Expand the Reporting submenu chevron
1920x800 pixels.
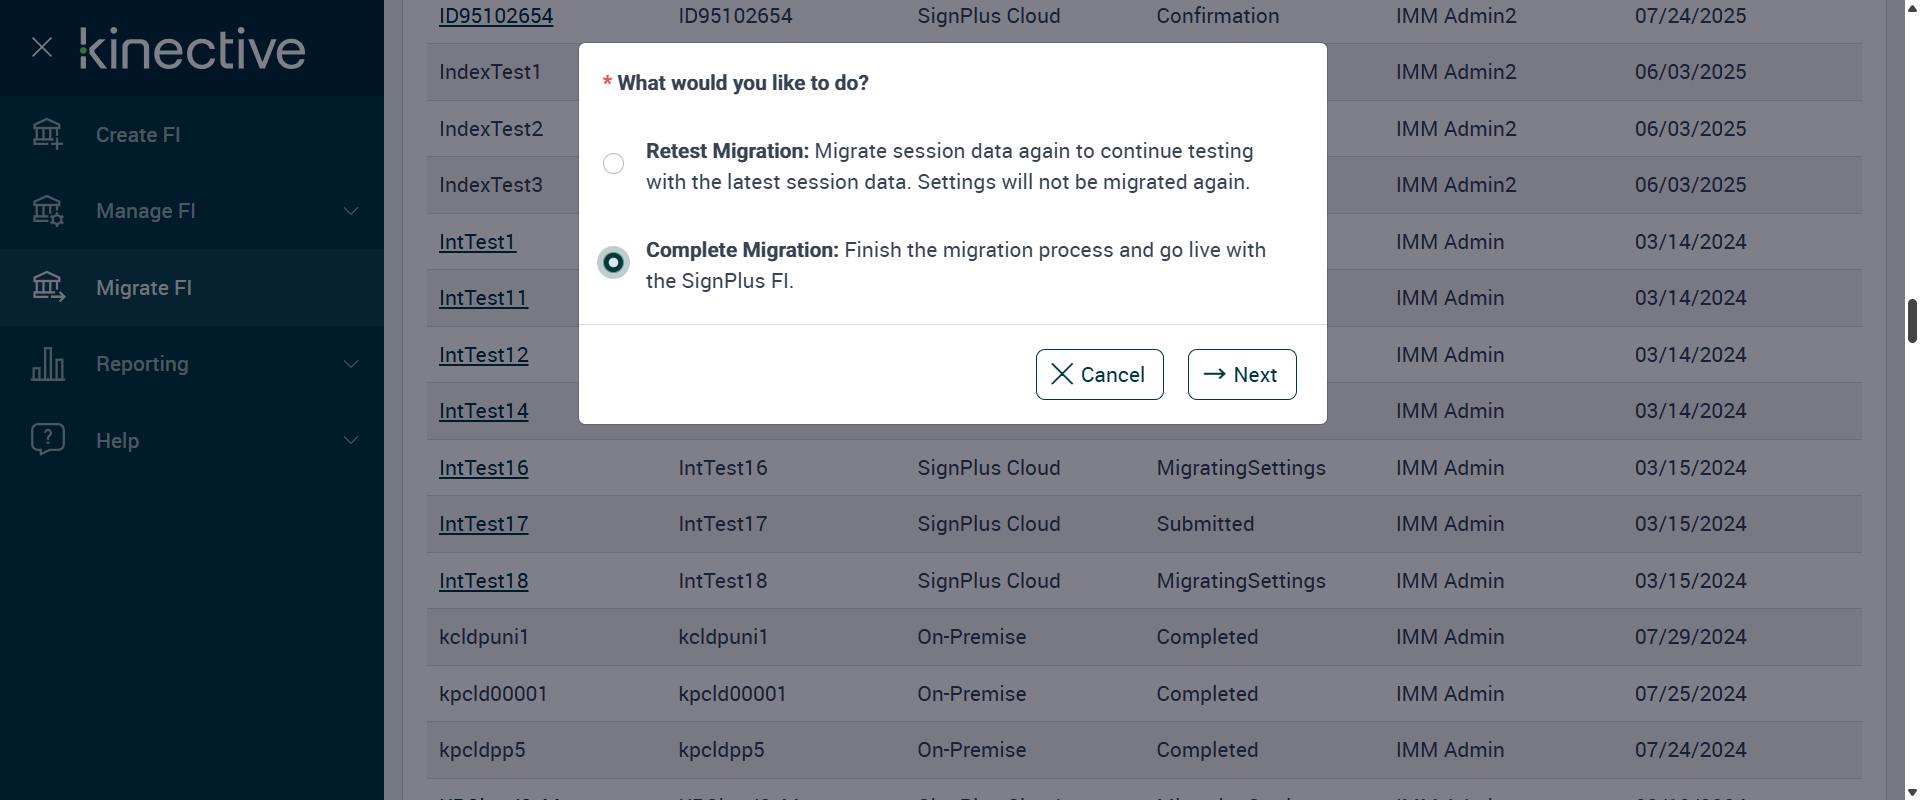pos(351,364)
